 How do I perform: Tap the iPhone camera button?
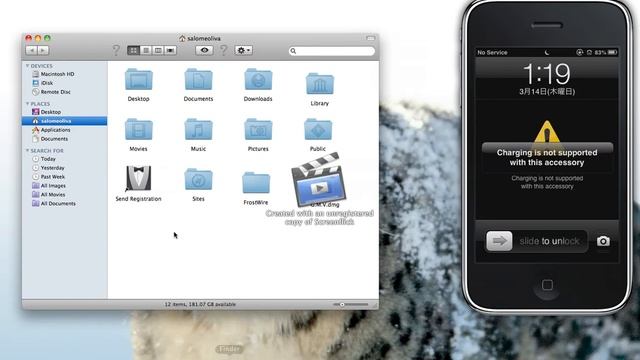[x=603, y=241]
